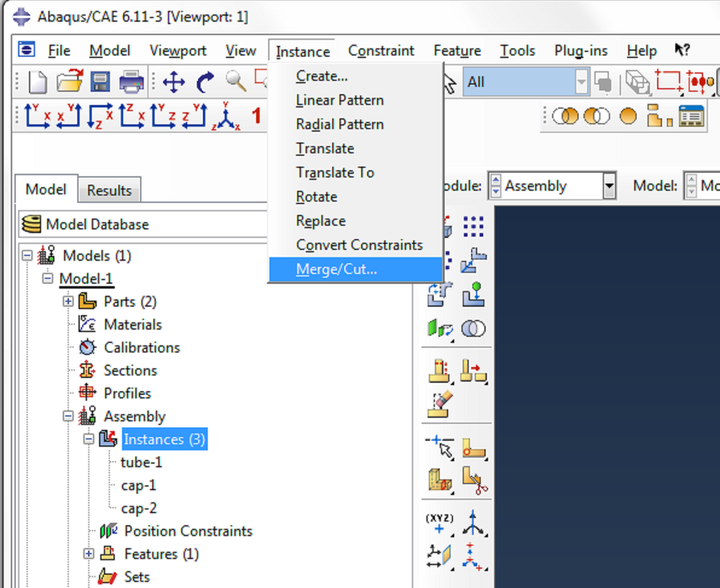Apply the isometric view icon
This screenshot has height=588, width=720.
pyautogui.click(x=226, y=116)
